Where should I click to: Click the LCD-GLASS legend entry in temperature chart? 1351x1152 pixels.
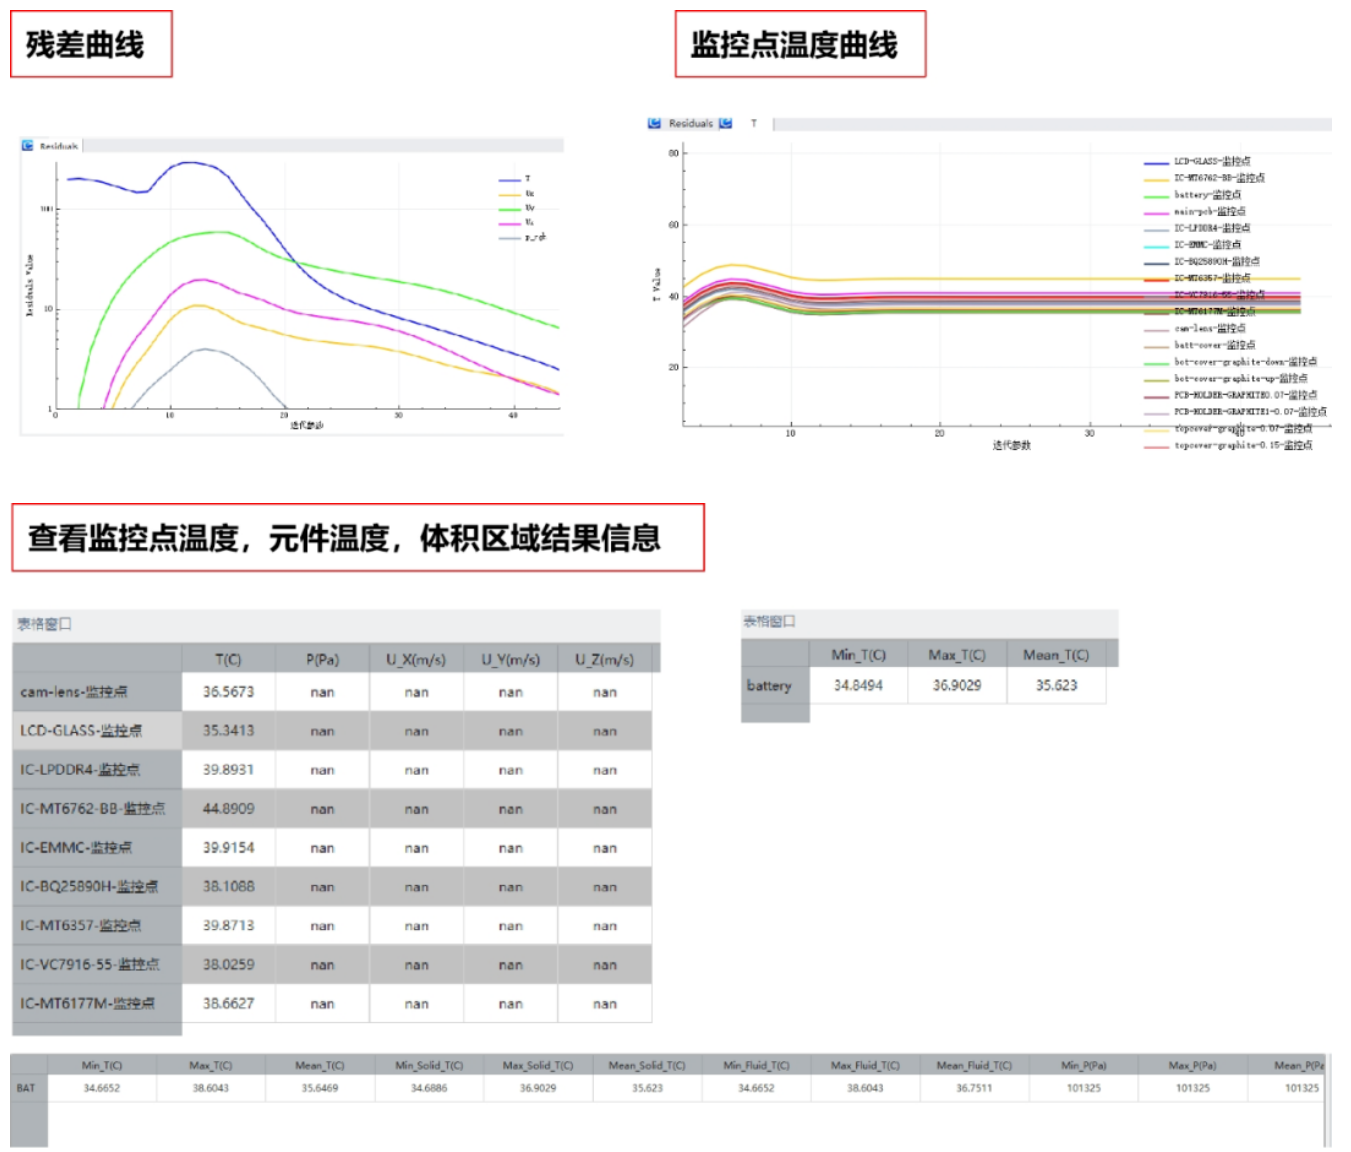click(x=1211, y=161)
